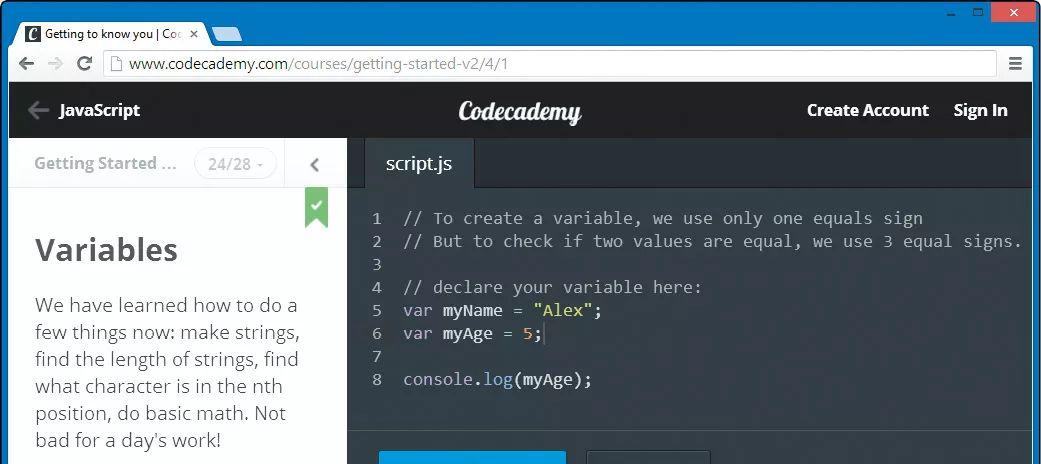Image resolution: width=1041 pixels, height=464 pixels.
Task: Click Create Account
Action: [x=868, y=110]
